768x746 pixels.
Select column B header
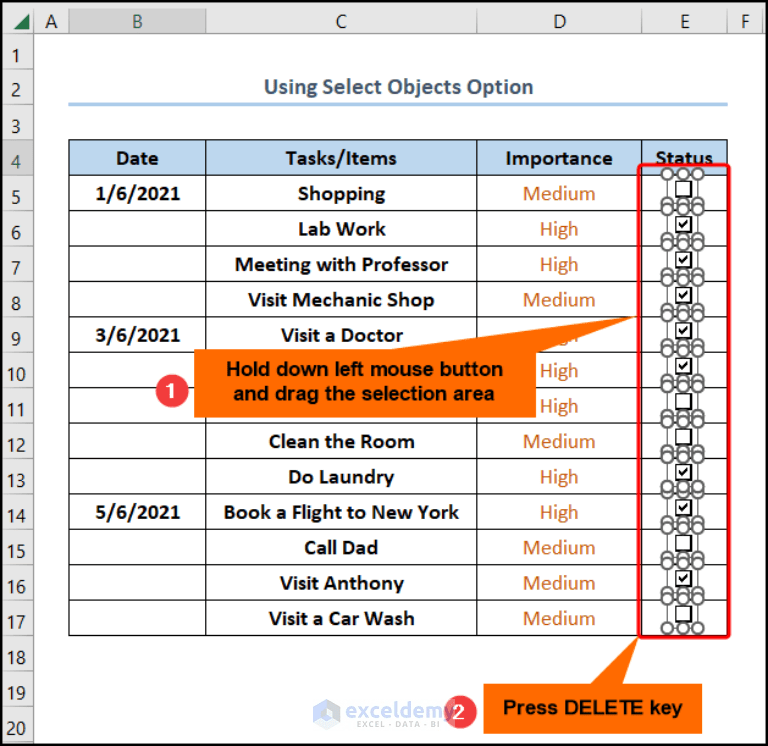pos(137,22)
